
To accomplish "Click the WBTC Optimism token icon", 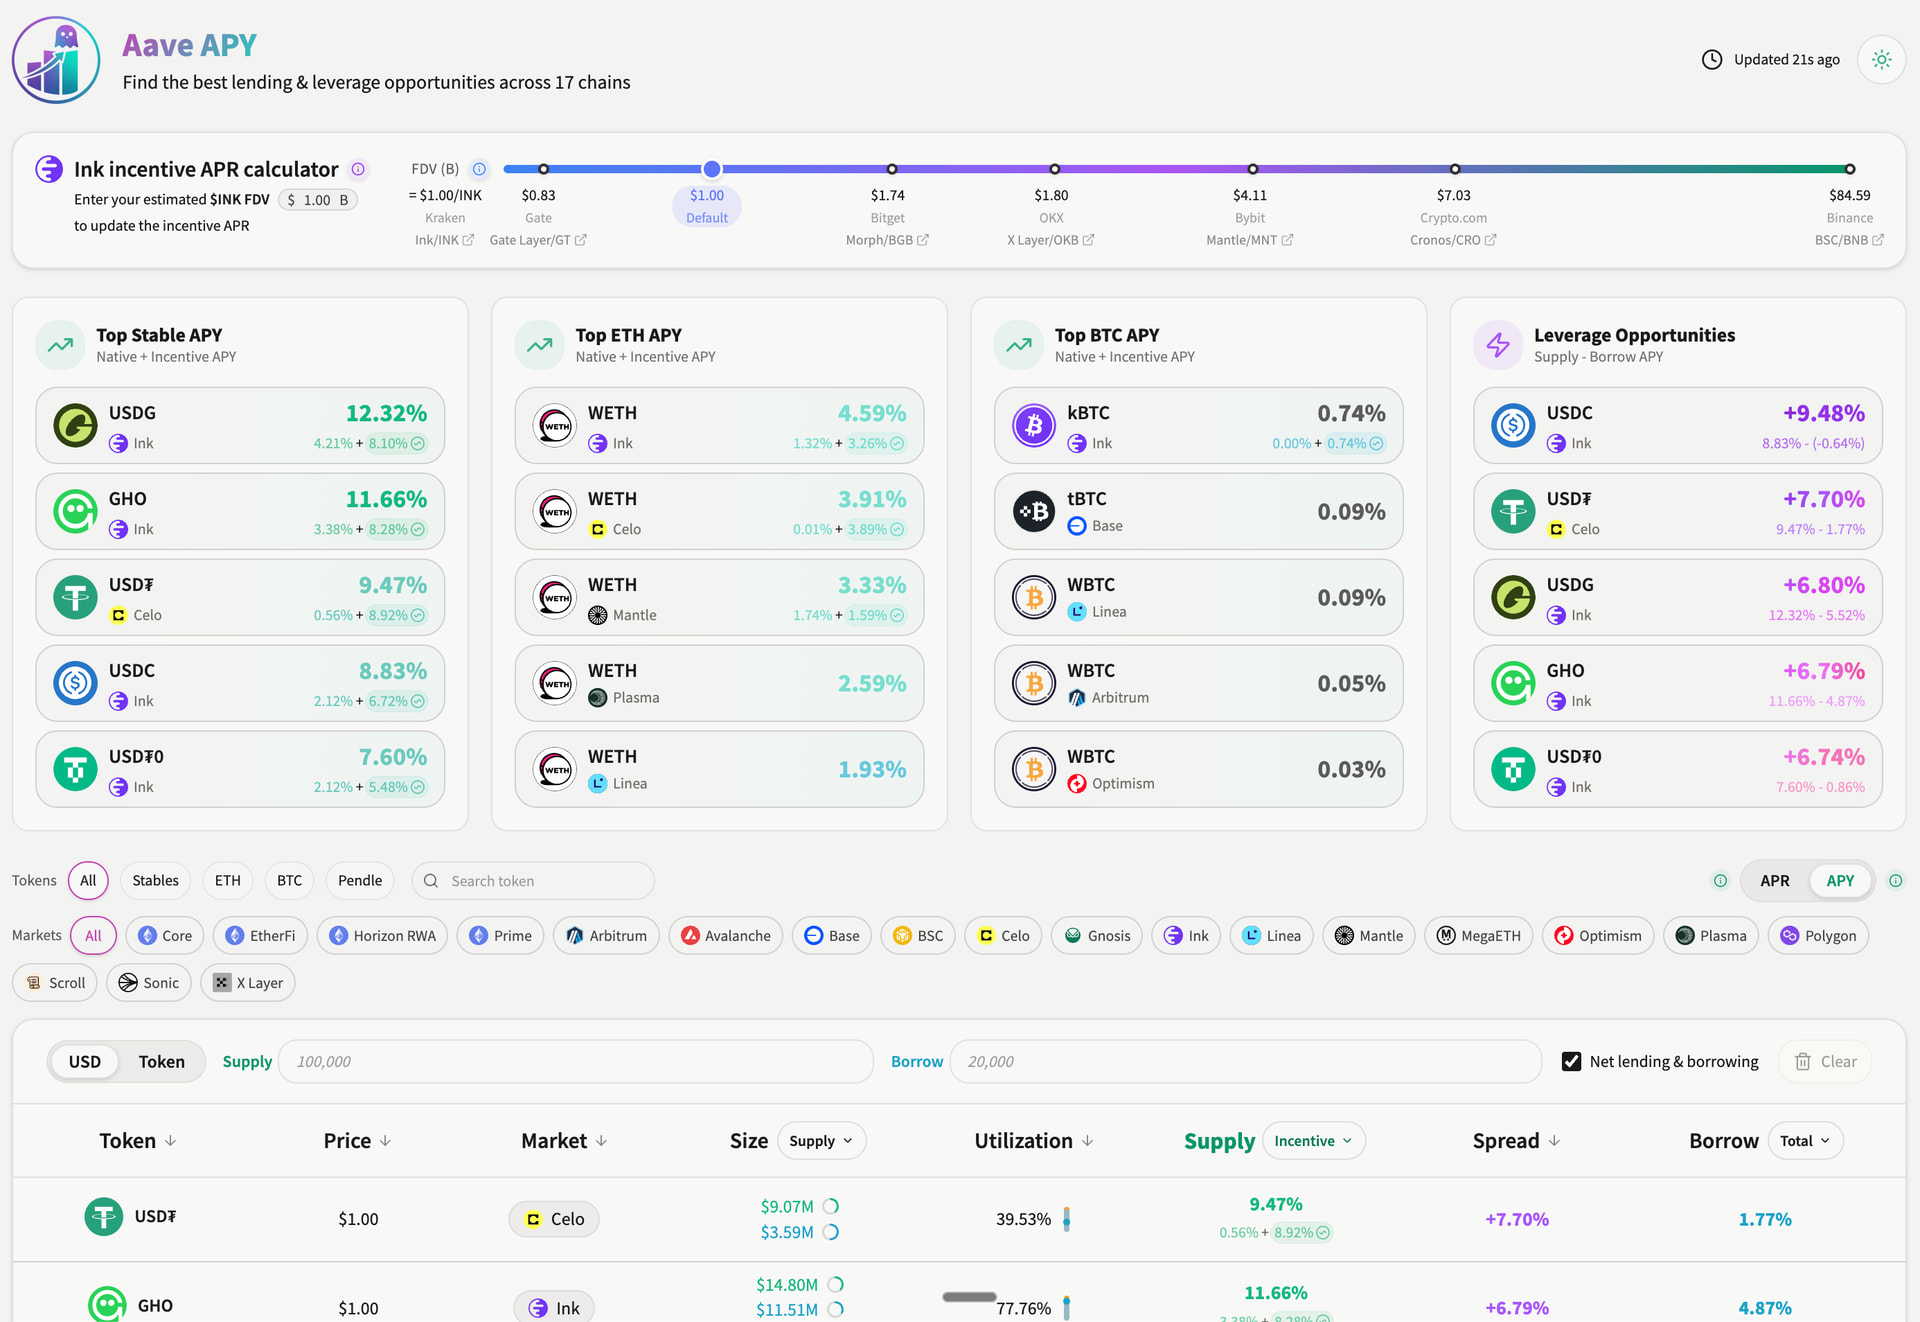I will pos(1034,770).
